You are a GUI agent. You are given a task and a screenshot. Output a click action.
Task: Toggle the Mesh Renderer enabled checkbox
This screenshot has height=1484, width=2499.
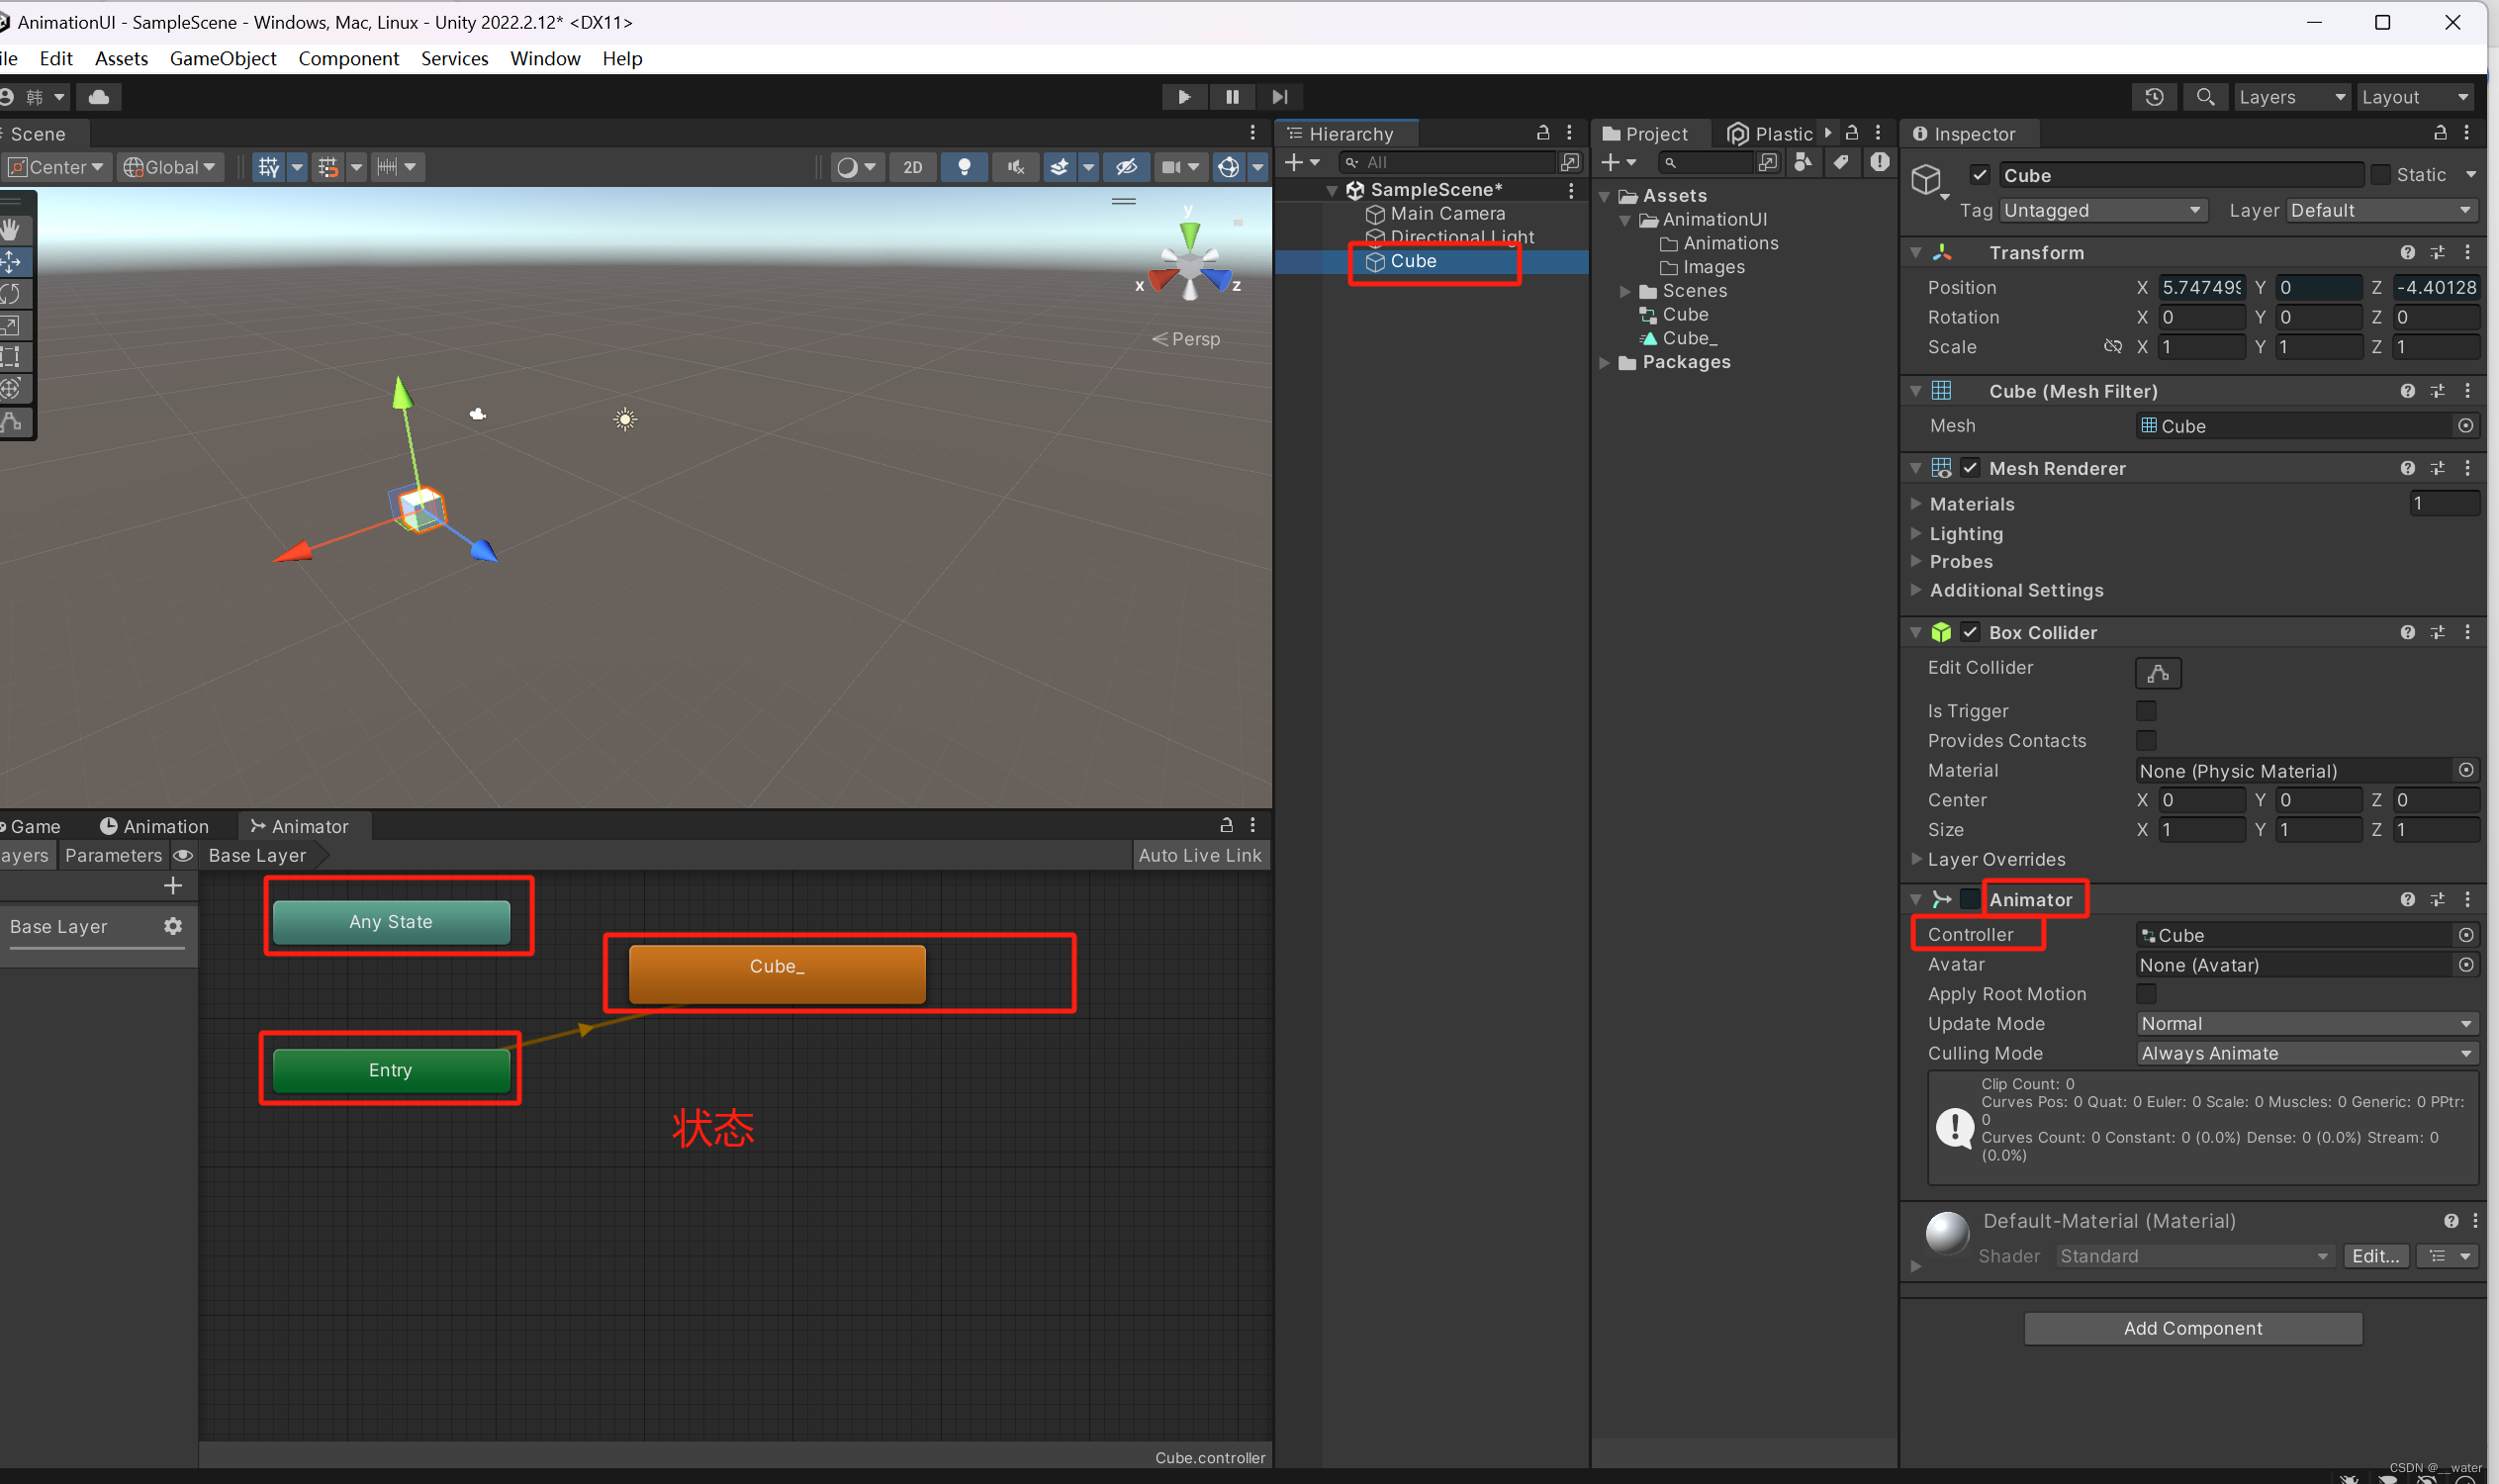point(1969,467)
